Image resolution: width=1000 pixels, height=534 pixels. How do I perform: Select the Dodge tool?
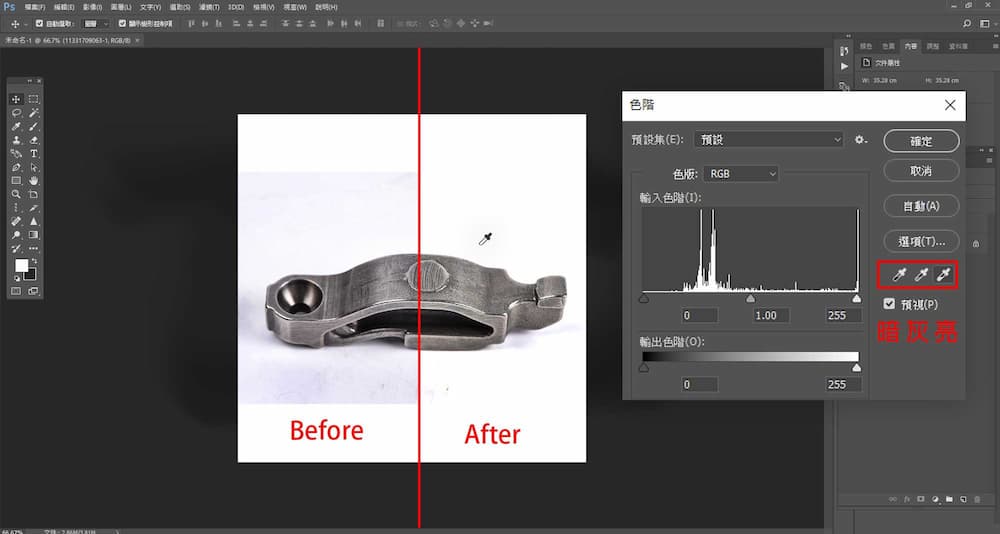tap(16, 234)
